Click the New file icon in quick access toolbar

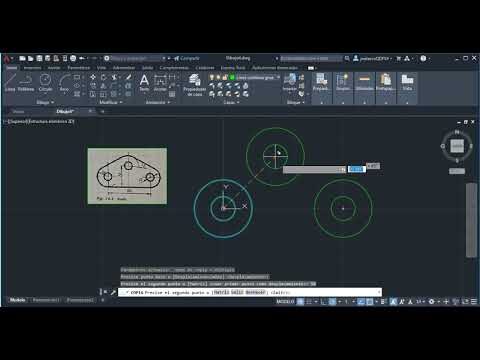coord(22,58)
